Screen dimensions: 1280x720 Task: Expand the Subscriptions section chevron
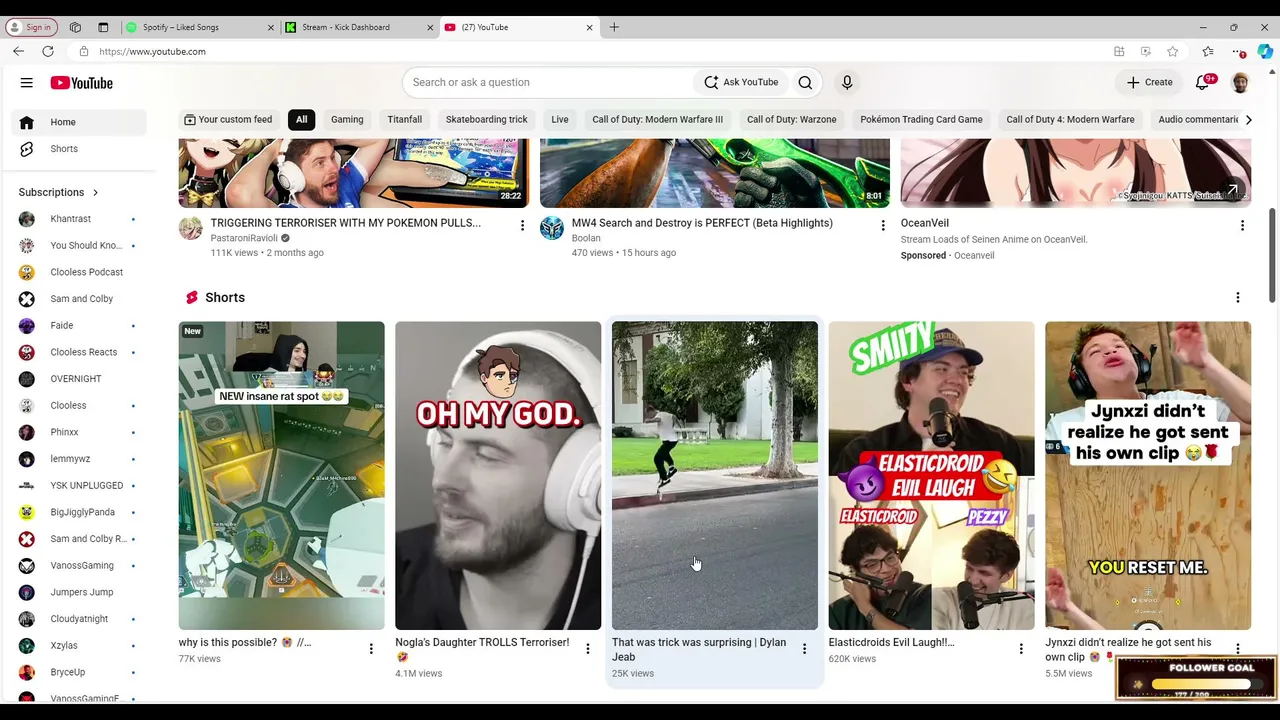96,192
